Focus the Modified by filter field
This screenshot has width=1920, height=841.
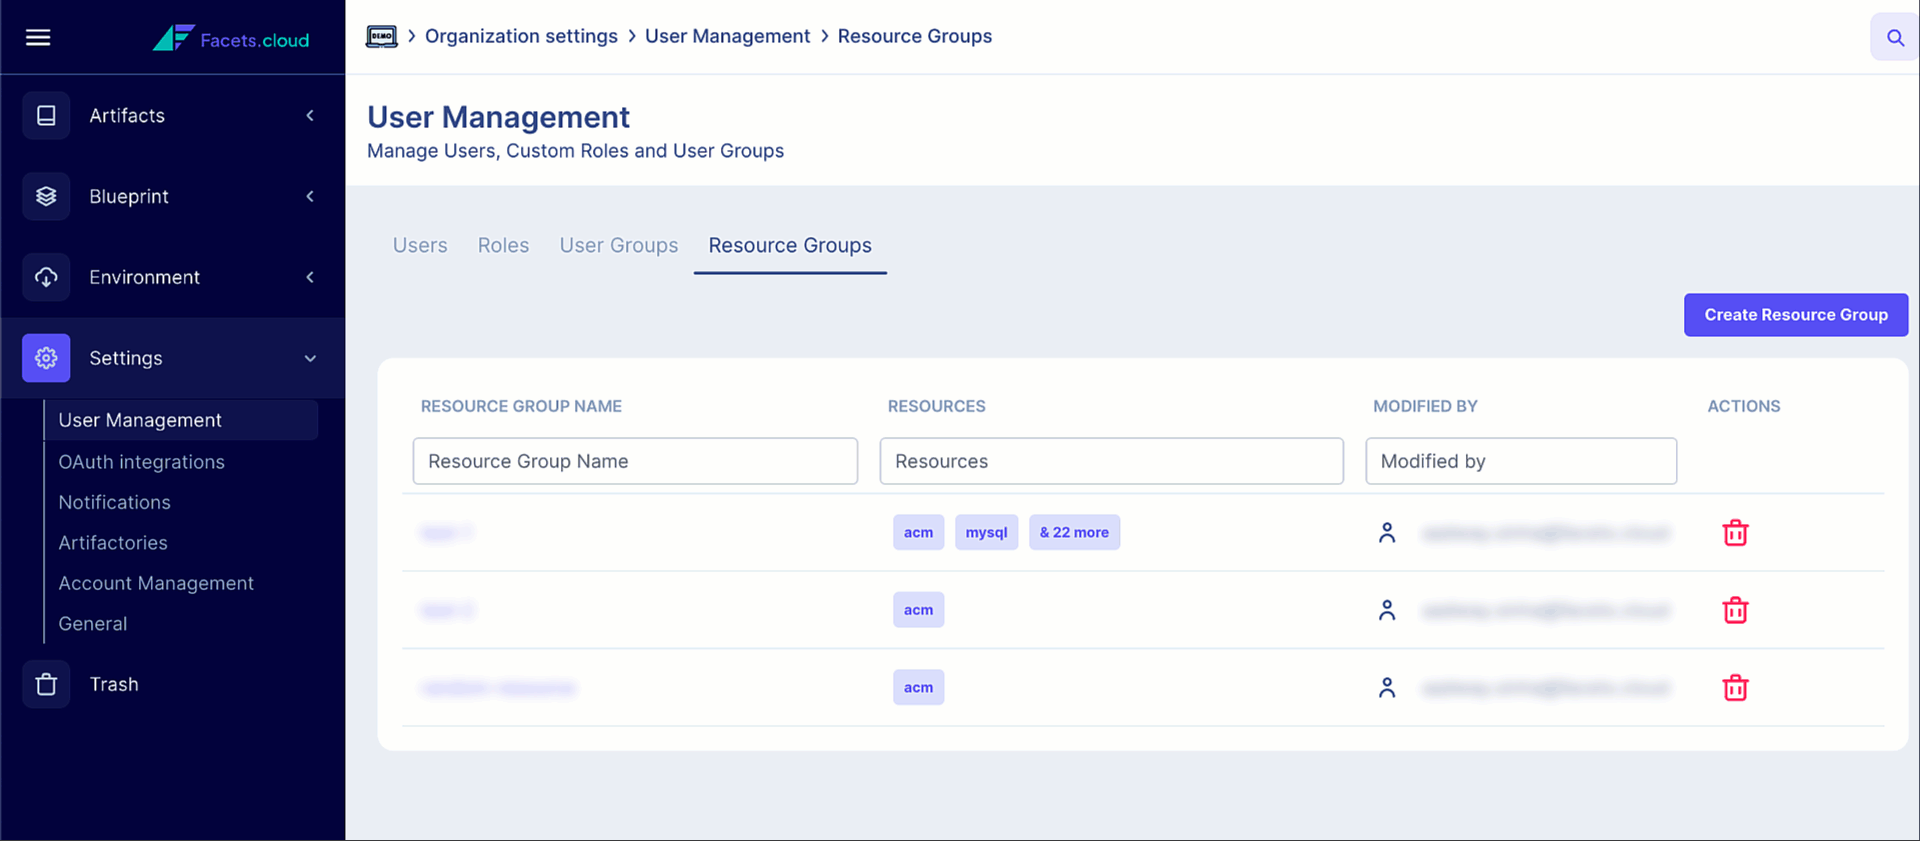(1521, 461)
